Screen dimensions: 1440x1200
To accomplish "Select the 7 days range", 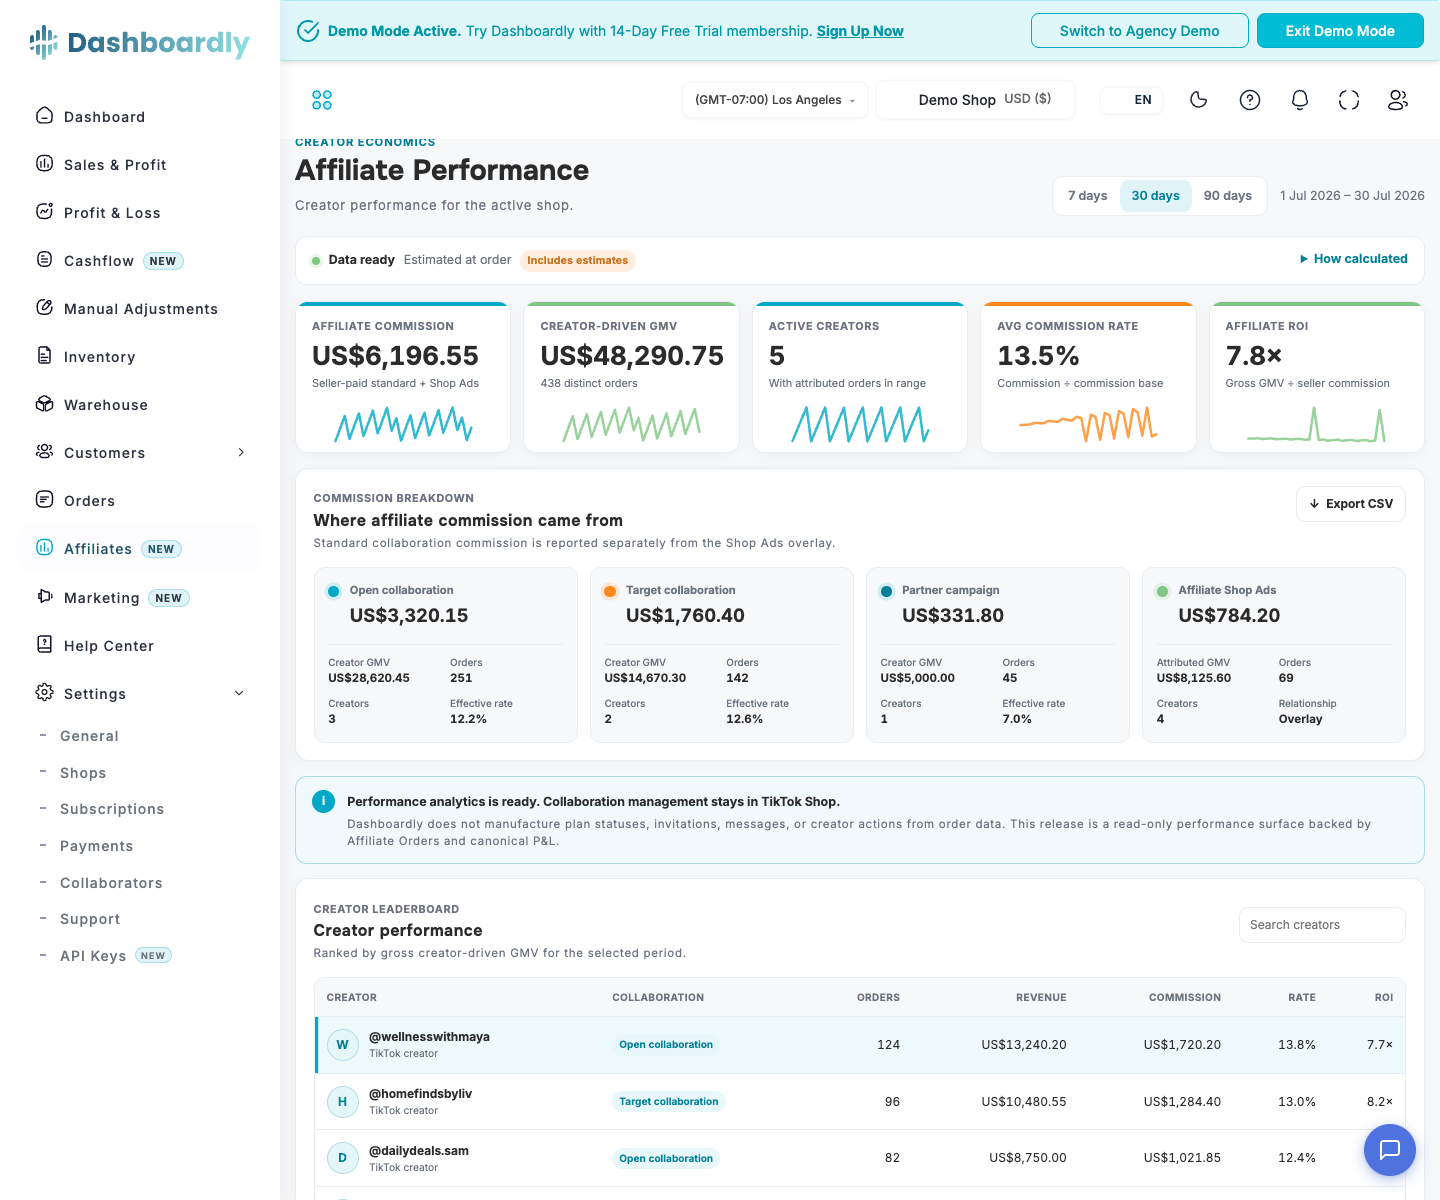I will [x=1087, y=196].
